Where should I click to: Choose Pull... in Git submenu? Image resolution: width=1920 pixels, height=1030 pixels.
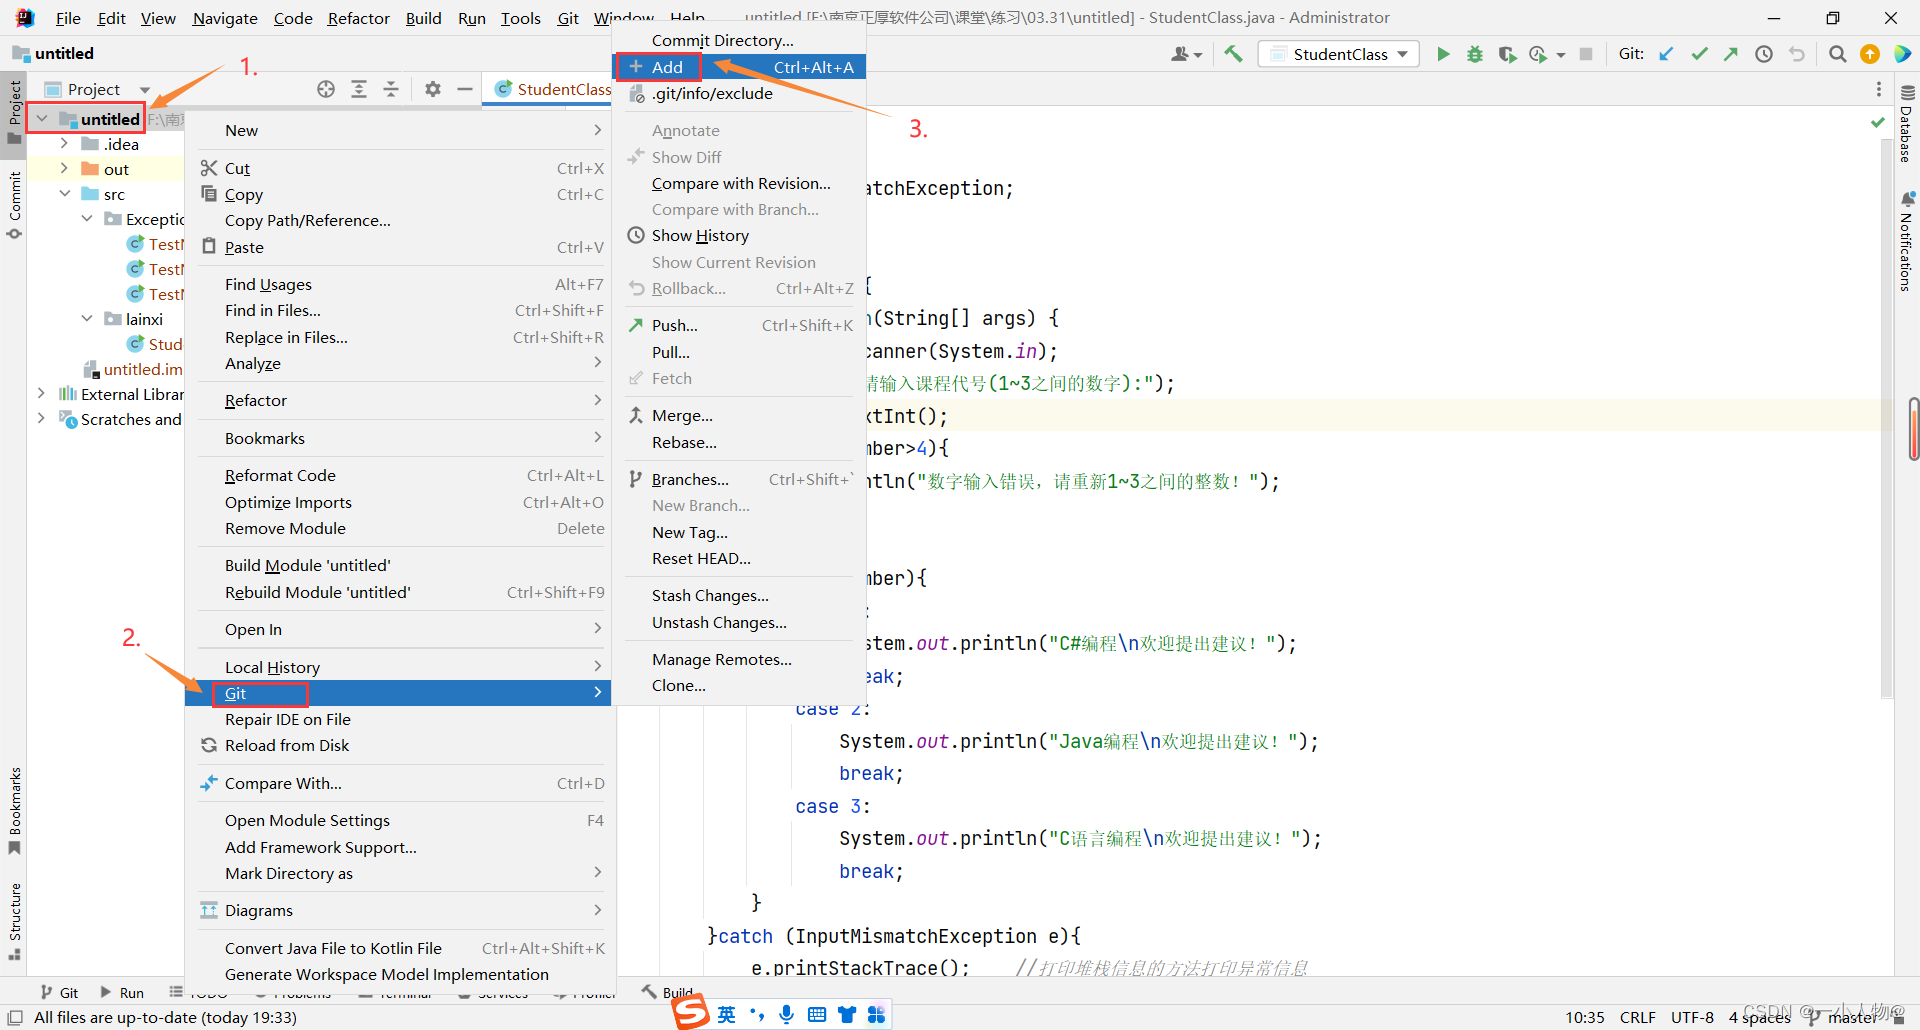(x=739, y=353)
